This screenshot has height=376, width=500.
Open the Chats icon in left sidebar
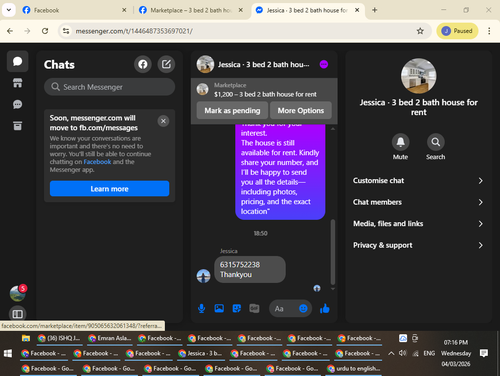[17, 61]
